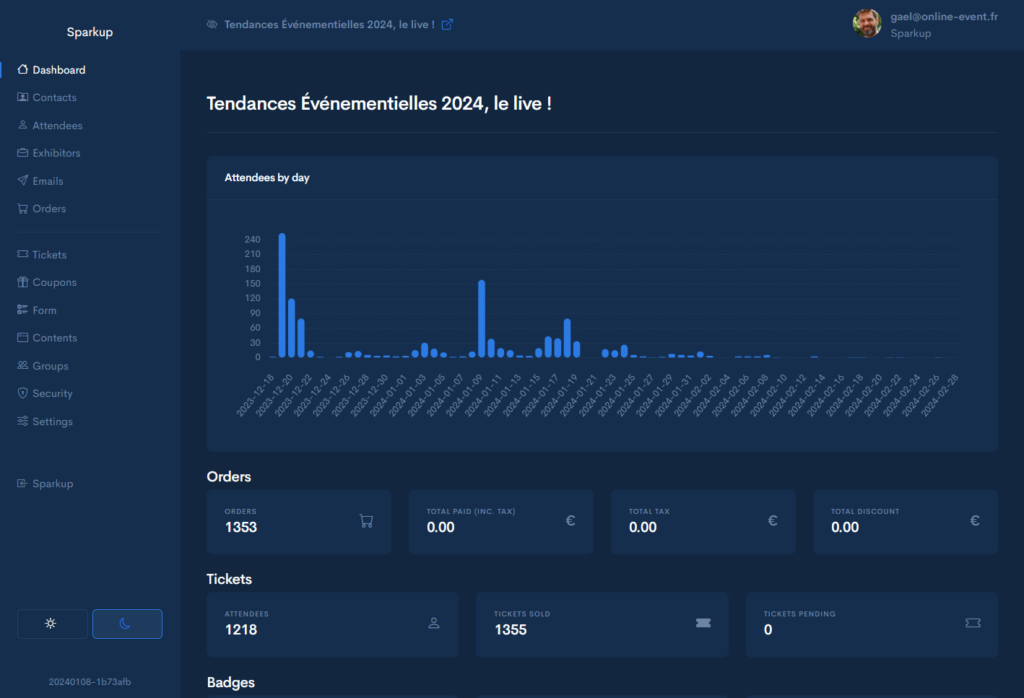
Task: Open the gael@online-event.fr account menu
Action: click(944, 17)
